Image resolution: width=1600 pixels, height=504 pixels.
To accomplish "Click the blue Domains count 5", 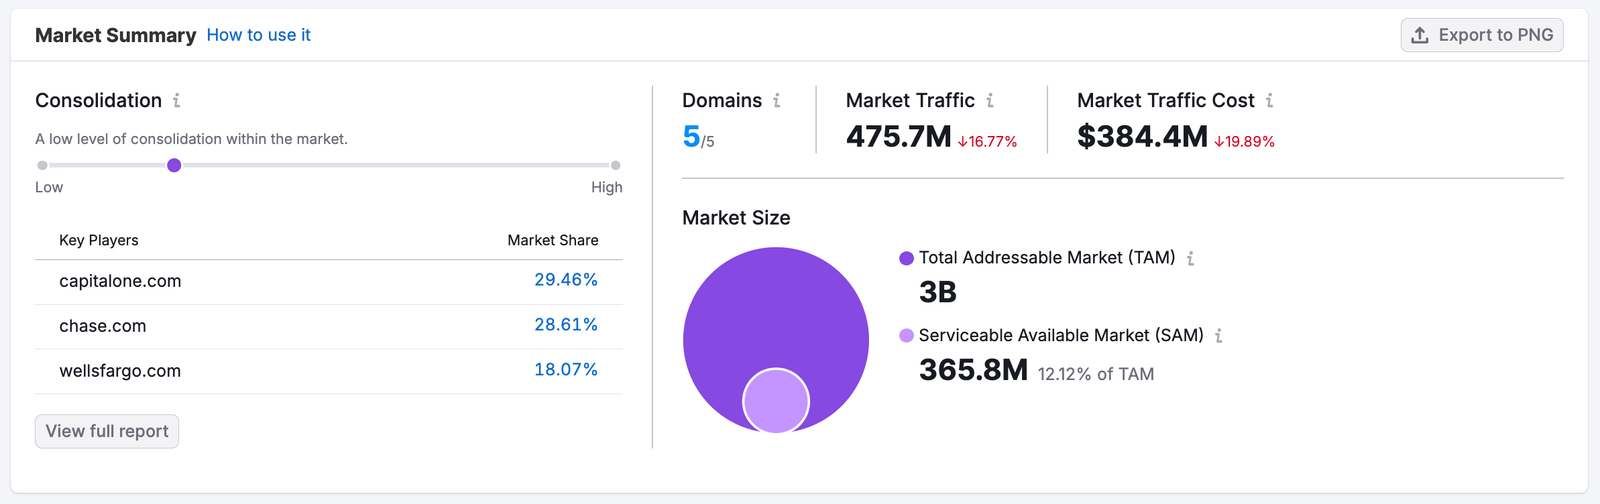I will click(x=691, y=136).
